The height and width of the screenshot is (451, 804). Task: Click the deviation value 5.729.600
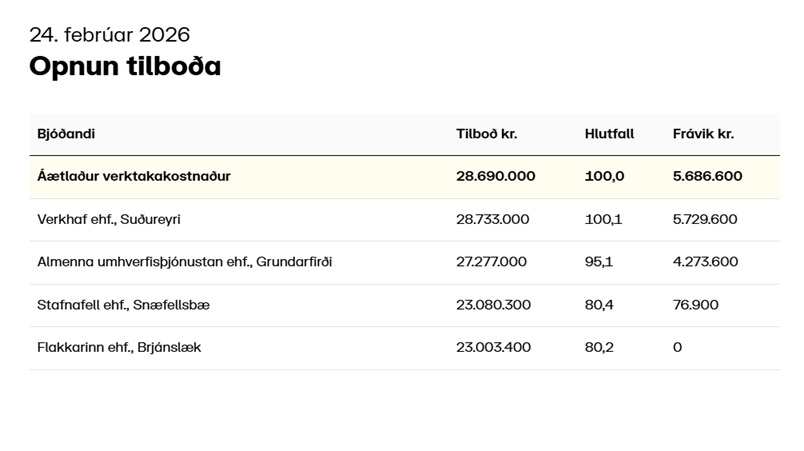[705, 219]
